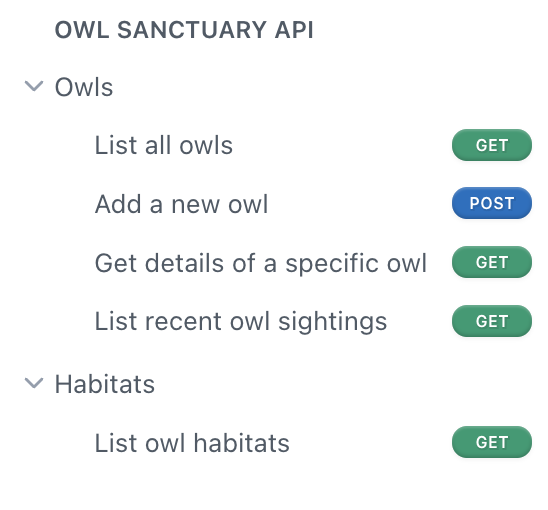The image size is (548, 510).
Task: Click the blue POST badge
Action: click(x=492, y=203)
